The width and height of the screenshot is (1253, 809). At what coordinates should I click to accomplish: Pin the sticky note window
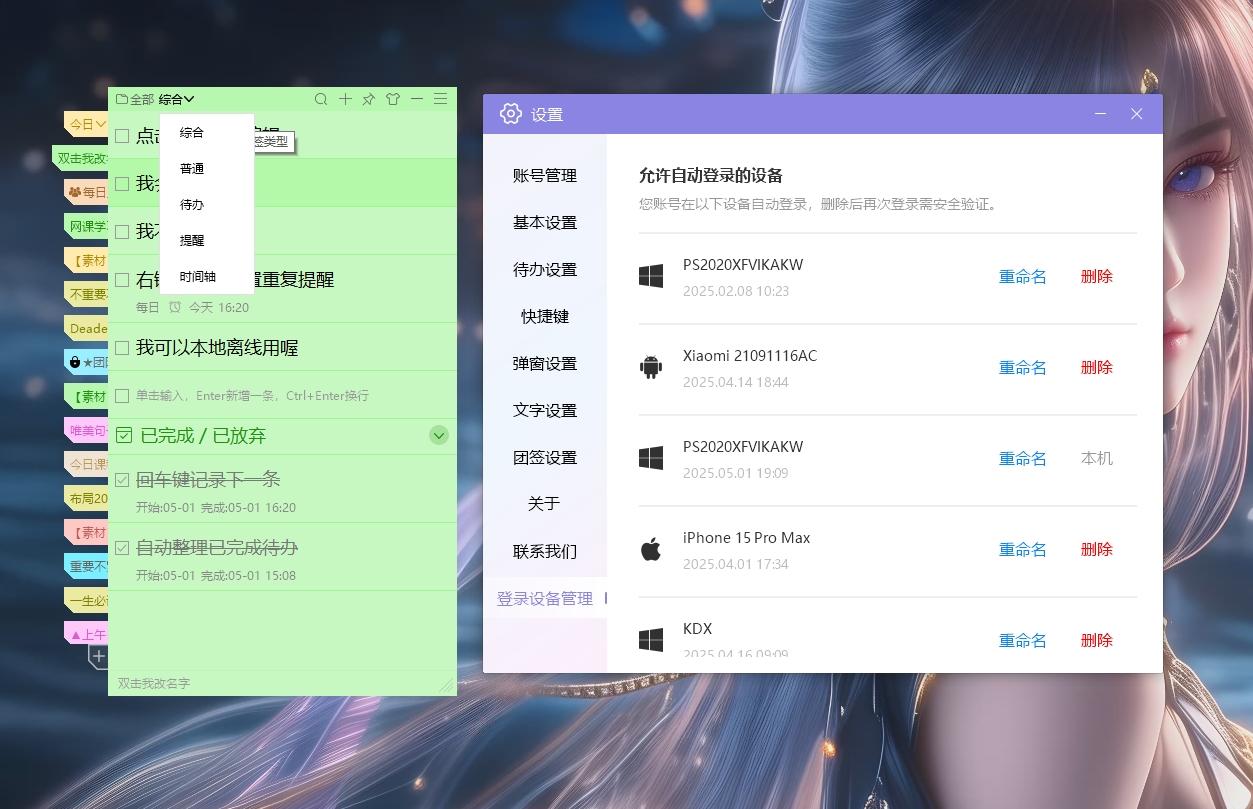(x=368, y=99)
